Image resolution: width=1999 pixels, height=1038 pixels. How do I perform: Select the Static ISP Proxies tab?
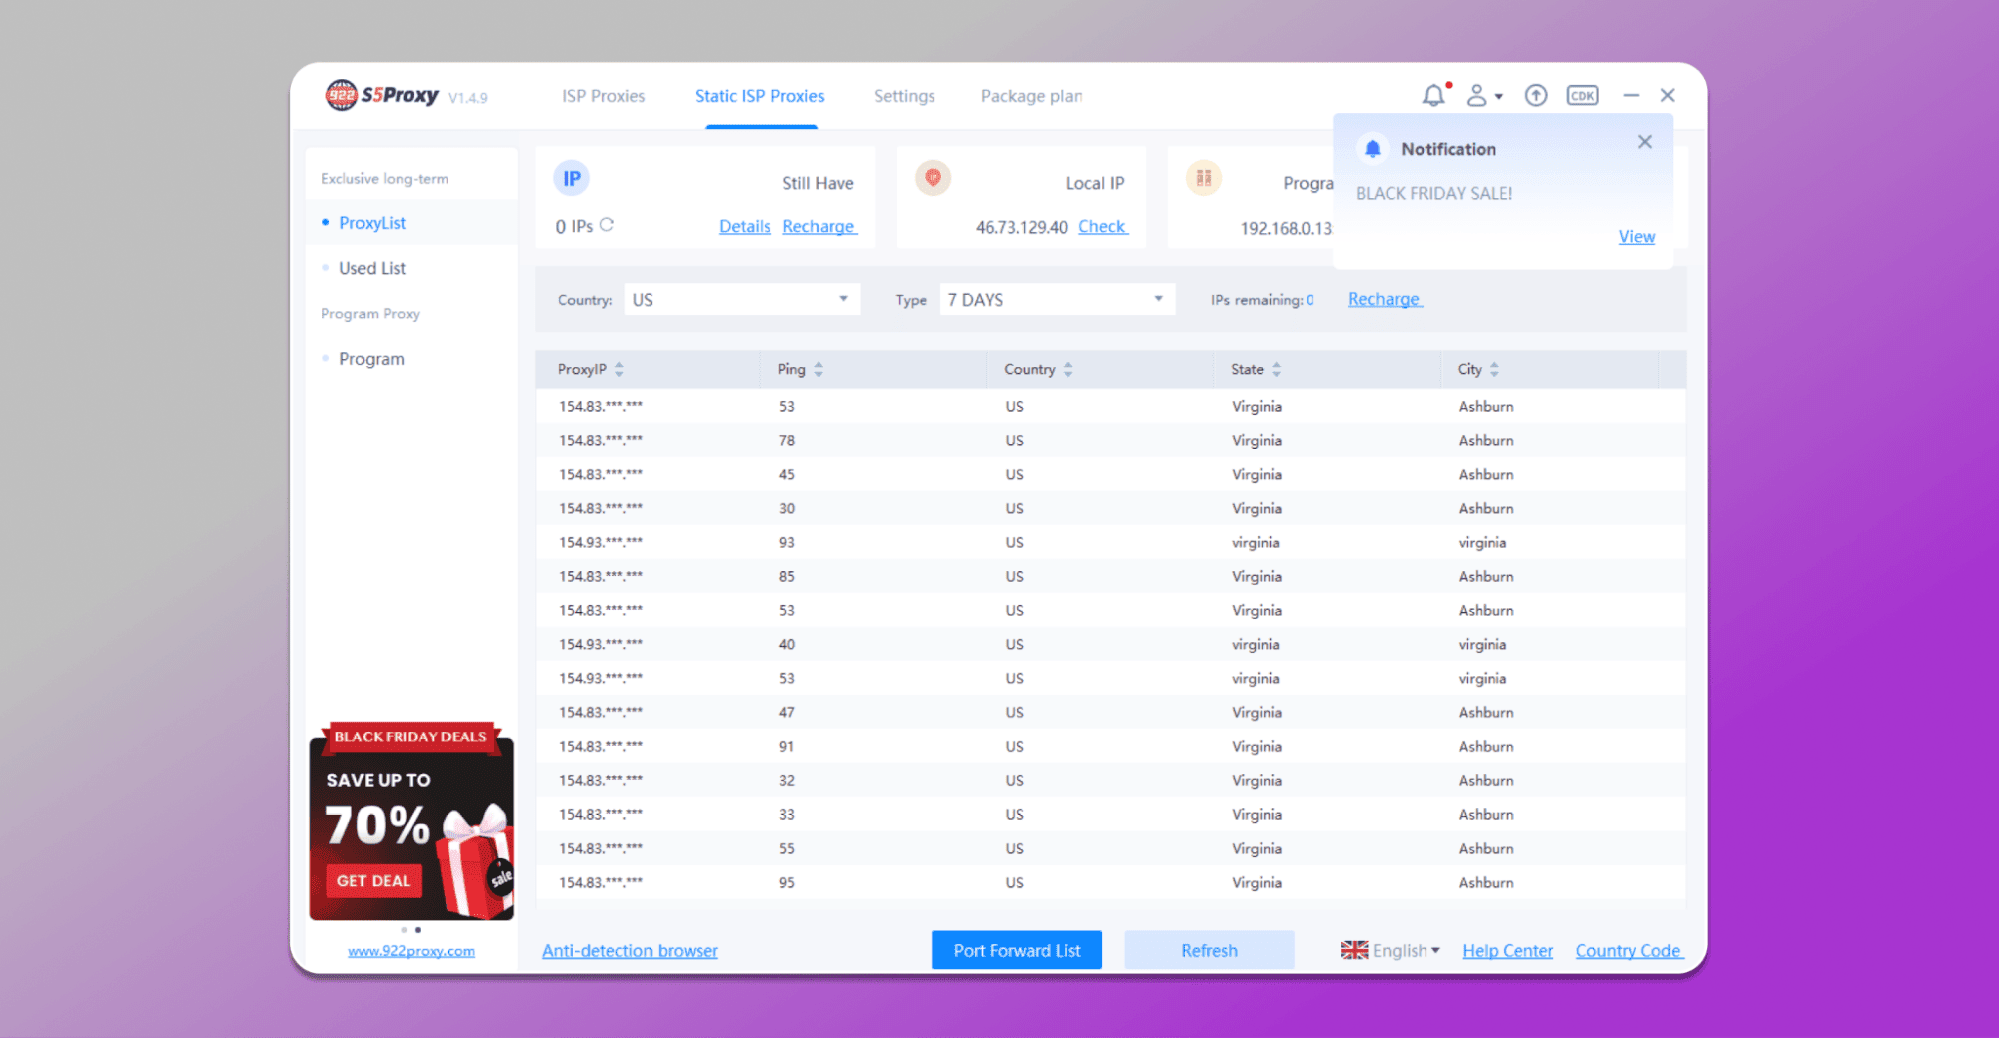point(760,96)
